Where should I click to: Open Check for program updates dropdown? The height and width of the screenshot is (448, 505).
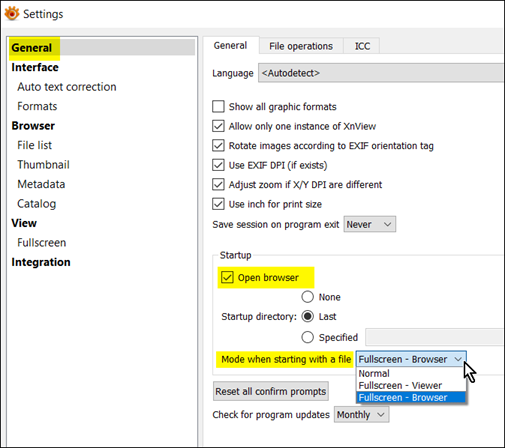(361, 415)
